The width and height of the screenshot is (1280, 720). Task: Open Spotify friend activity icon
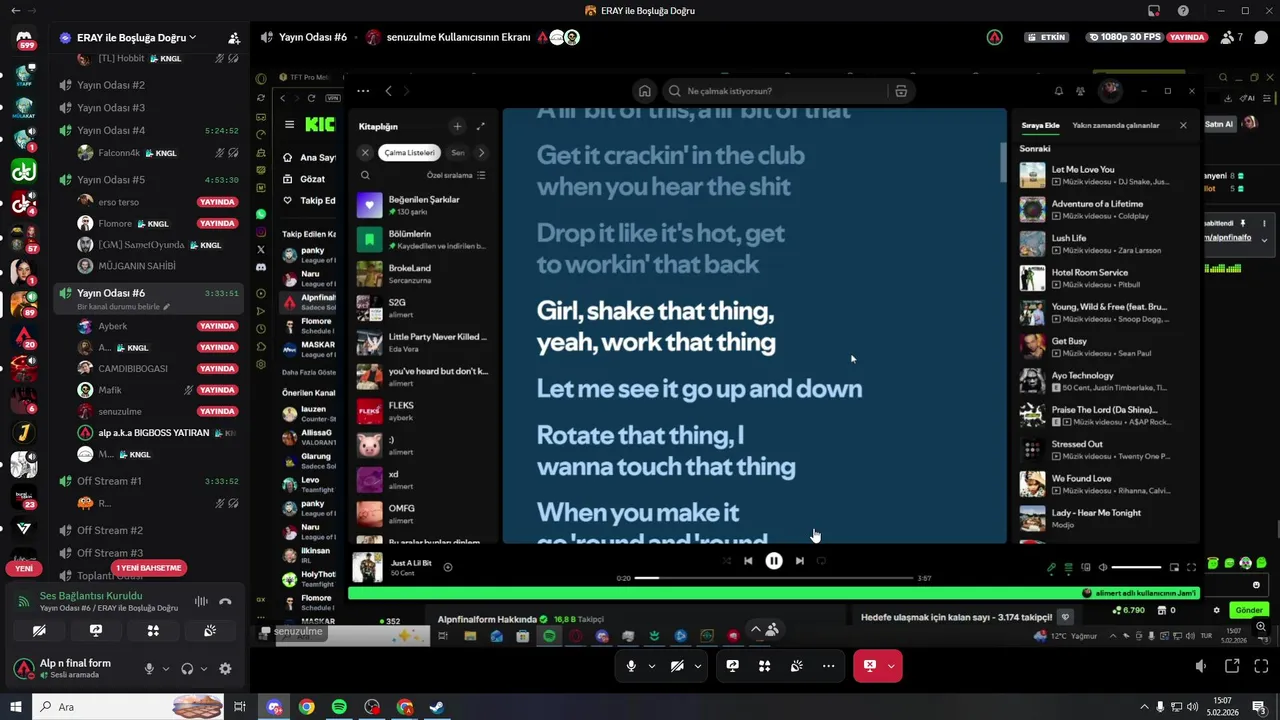(x=1080, y=91)
